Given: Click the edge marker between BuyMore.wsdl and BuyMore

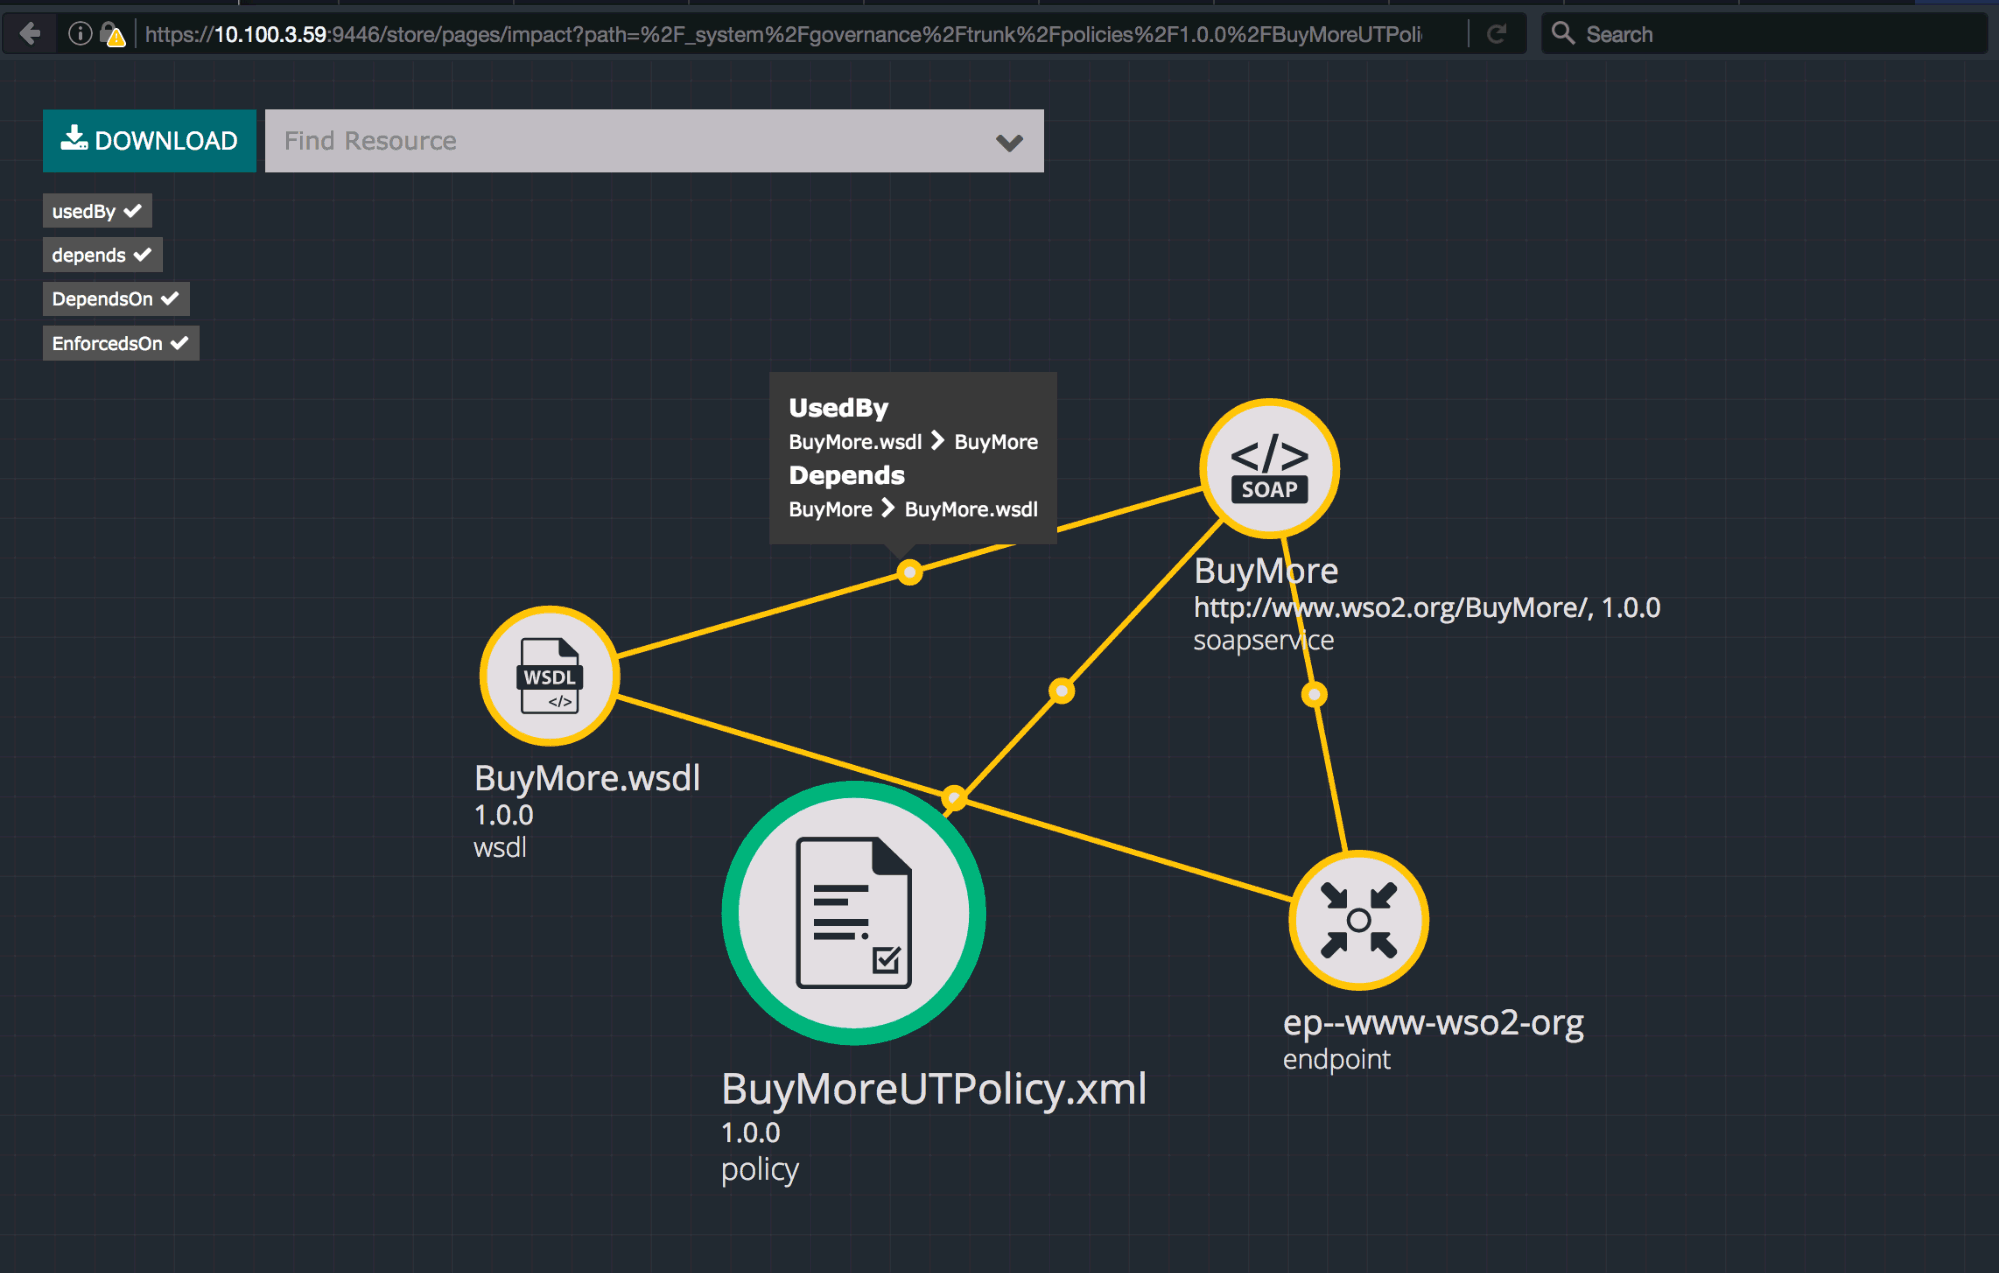Looking at the screenshot, I should [x=909, y=572].
